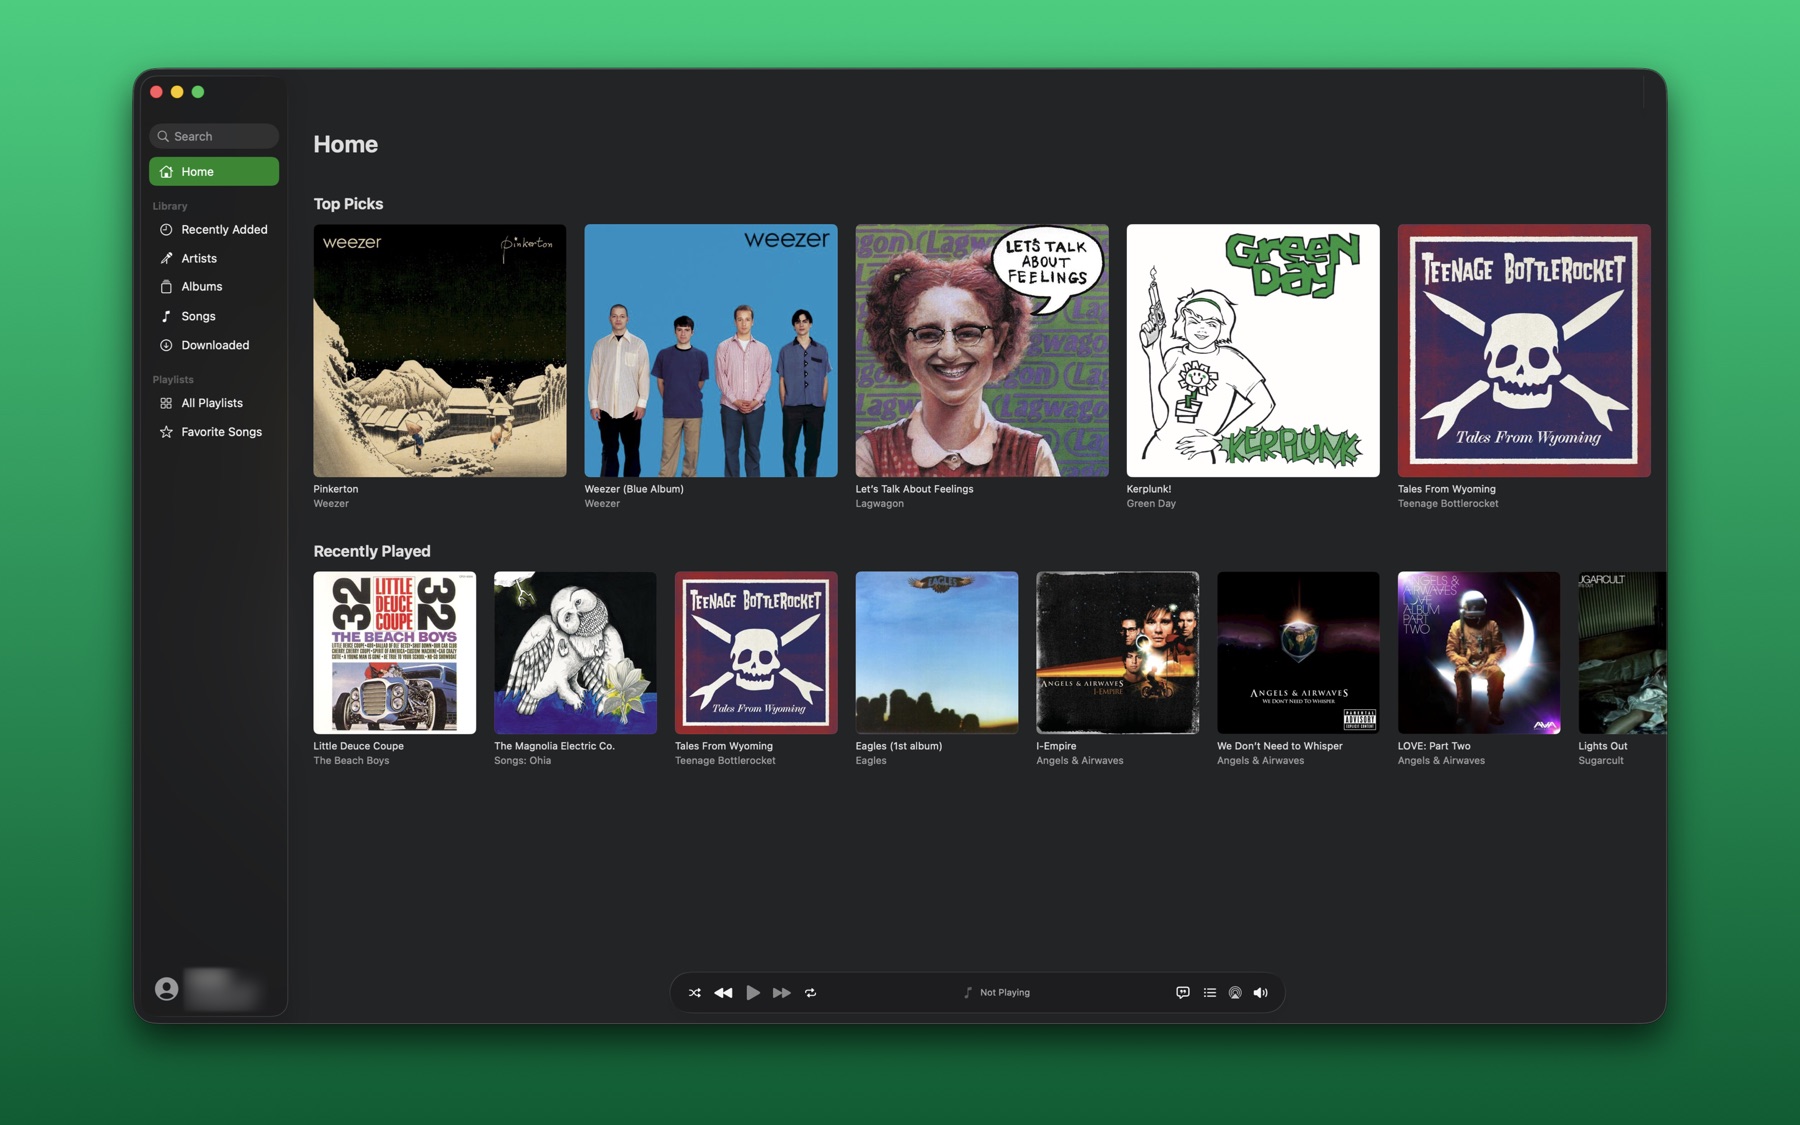Open Tales From Wyoming cover in Top Picks
Viewport: 1800px width, 1125px height.
pos(1524,350)
